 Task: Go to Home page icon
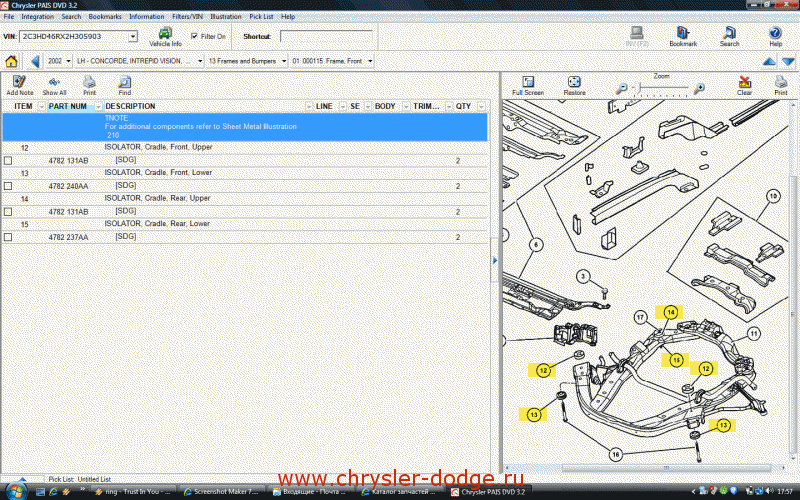(11, 61)
